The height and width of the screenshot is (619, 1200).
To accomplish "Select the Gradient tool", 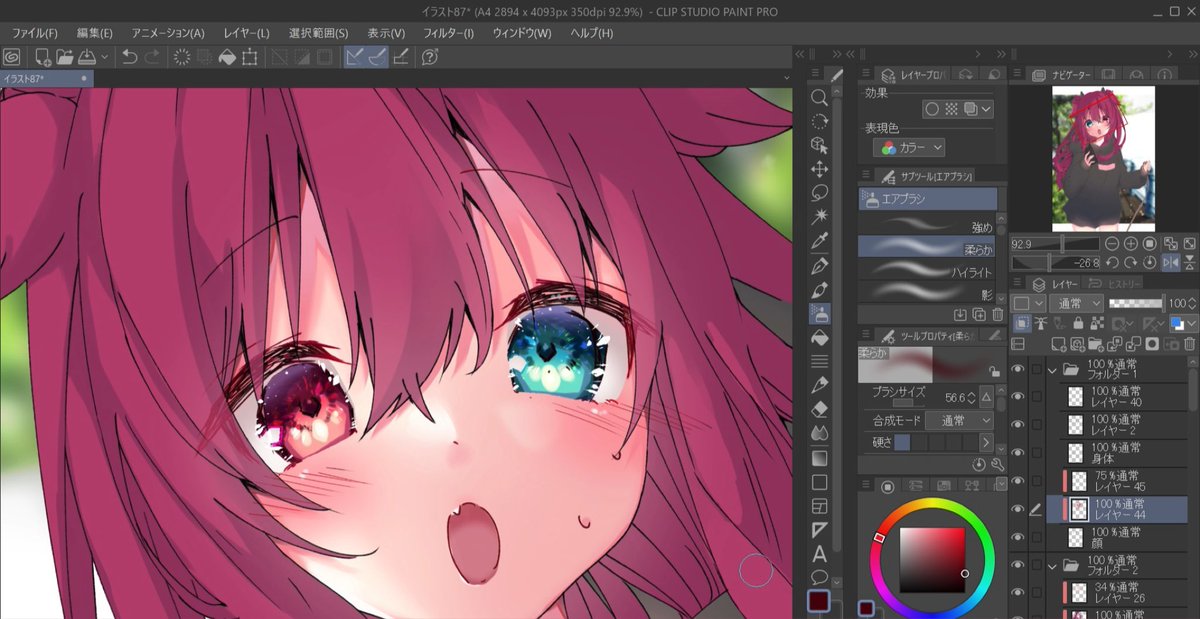I will pyautogui.click(x=819, y=458).
